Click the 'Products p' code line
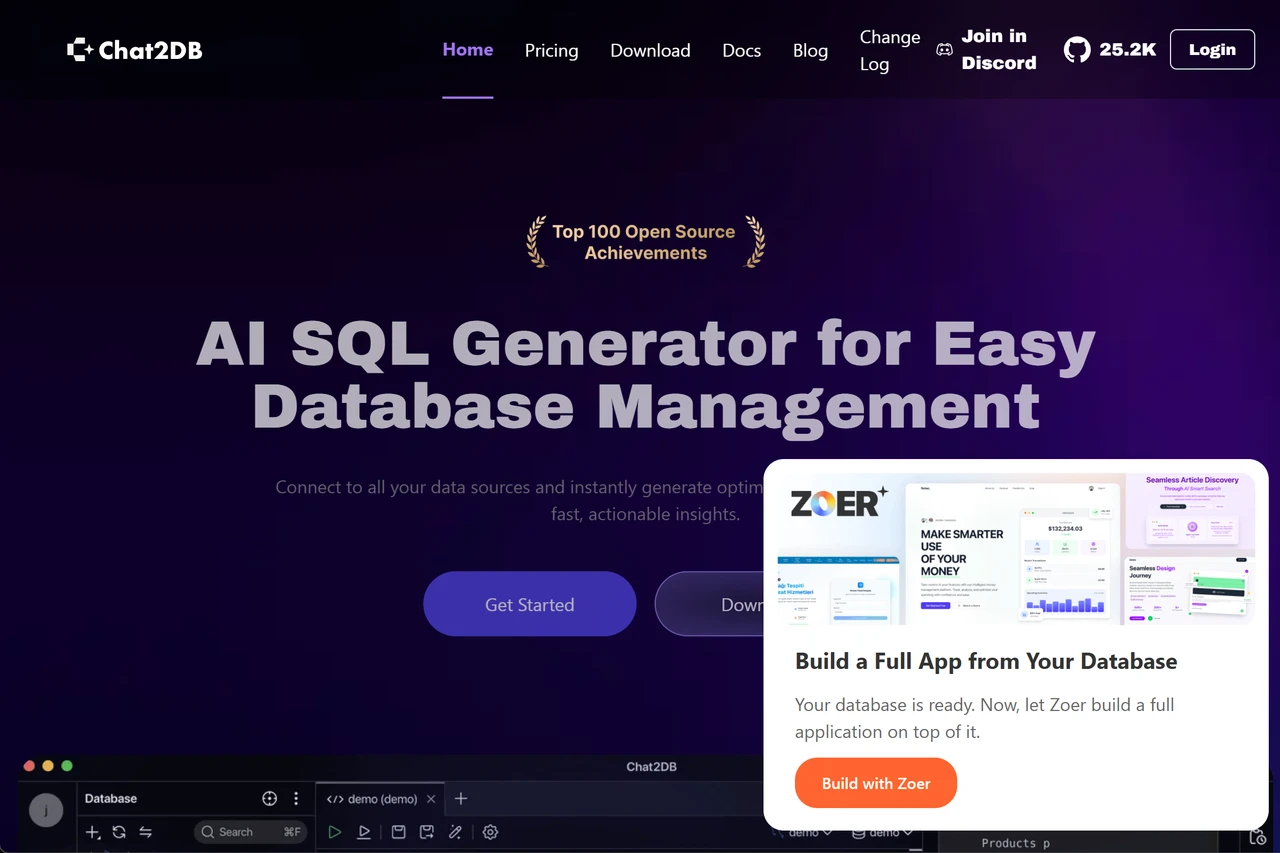 pos(1016,843)
